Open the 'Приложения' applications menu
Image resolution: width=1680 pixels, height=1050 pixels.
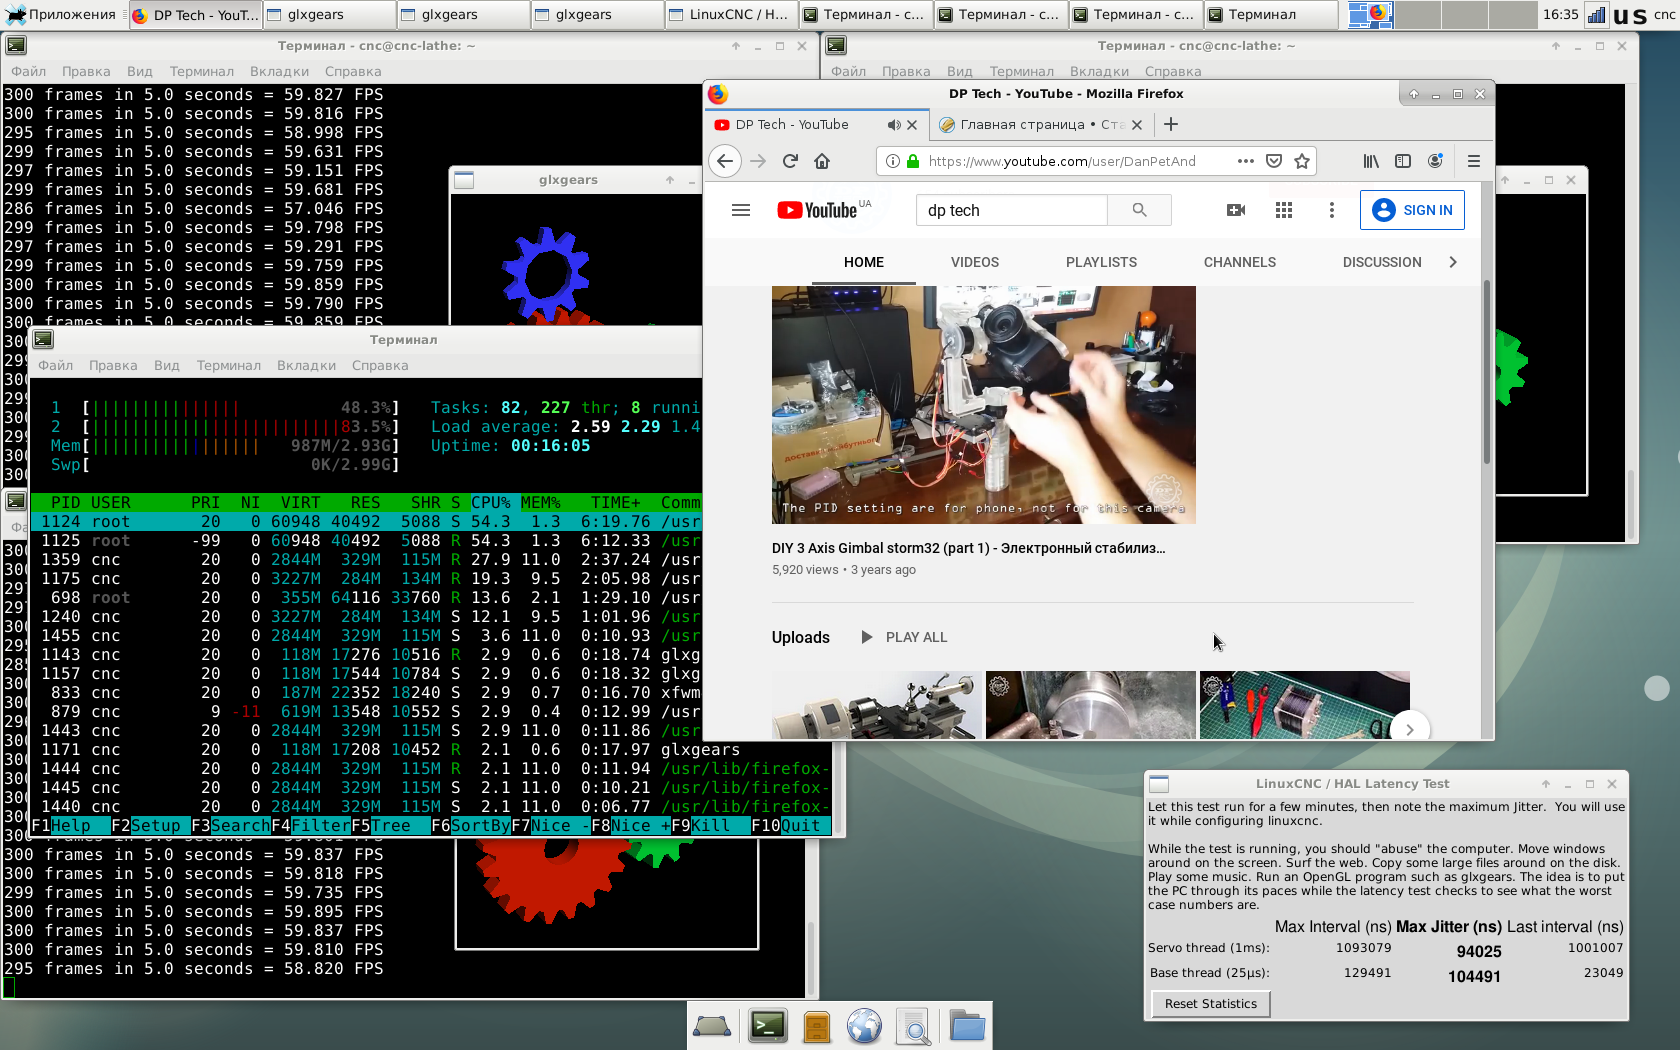point(61,14)
